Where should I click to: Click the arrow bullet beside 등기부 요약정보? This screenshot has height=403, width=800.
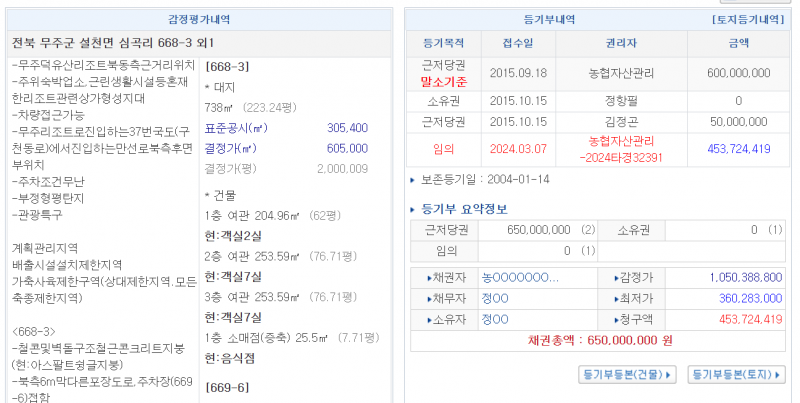pos(415,209)
